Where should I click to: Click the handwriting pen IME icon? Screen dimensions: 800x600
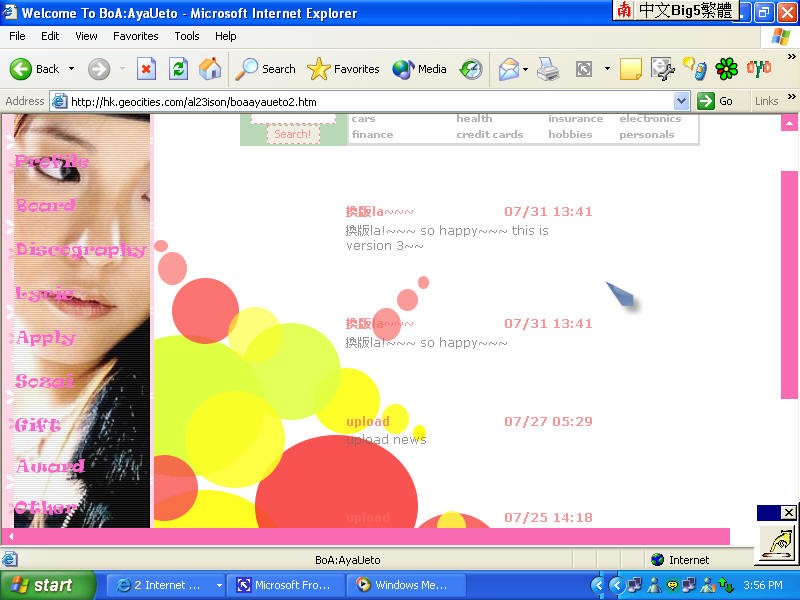777,543
